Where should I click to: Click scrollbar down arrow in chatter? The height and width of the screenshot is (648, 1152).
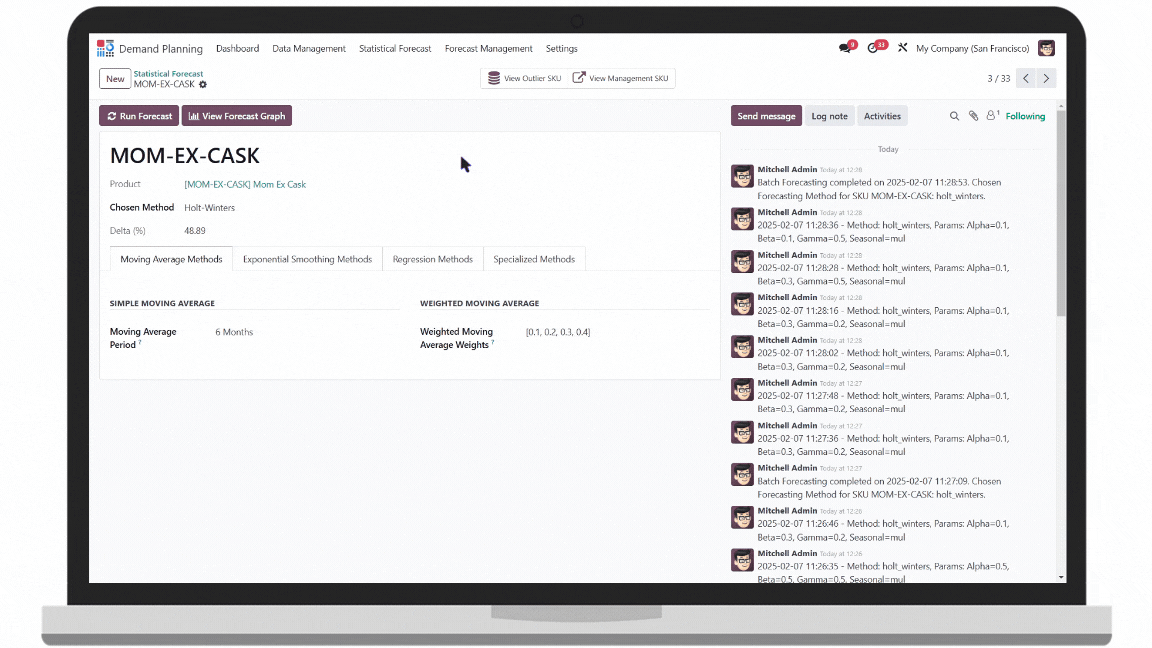[1061, 577]
